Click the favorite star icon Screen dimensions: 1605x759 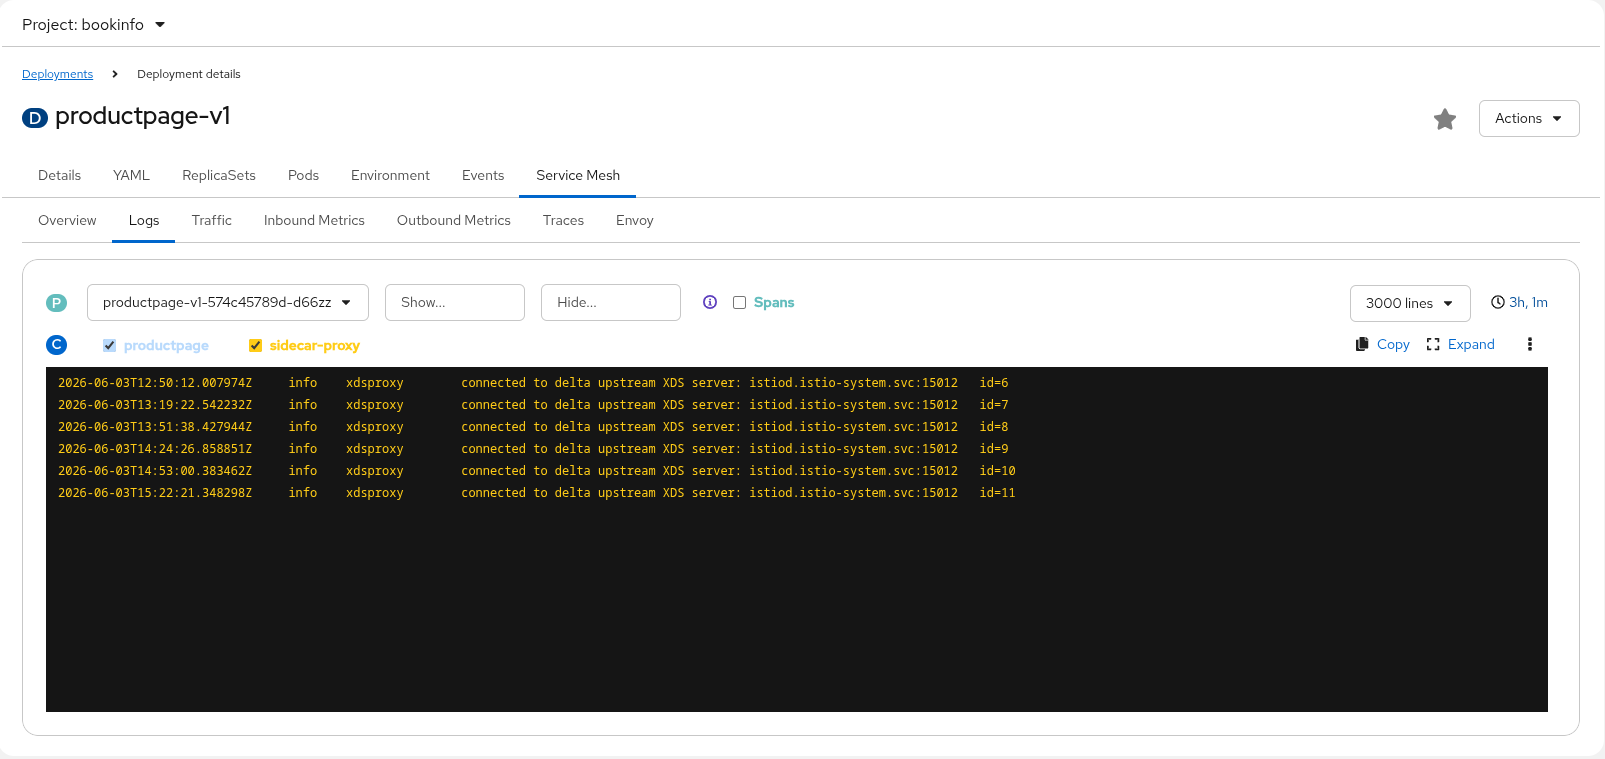(1445, 119)
